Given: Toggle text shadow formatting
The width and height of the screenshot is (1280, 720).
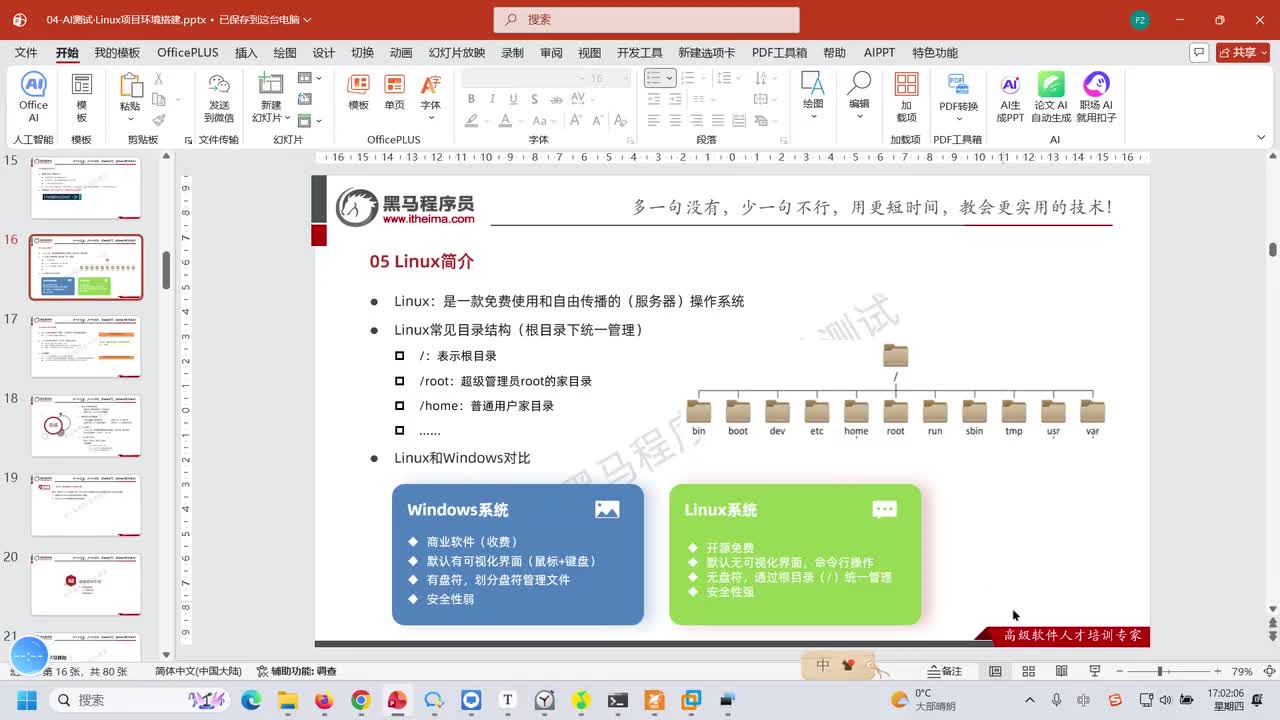Looking at the screenshot, I should click(x=535, y=99).
